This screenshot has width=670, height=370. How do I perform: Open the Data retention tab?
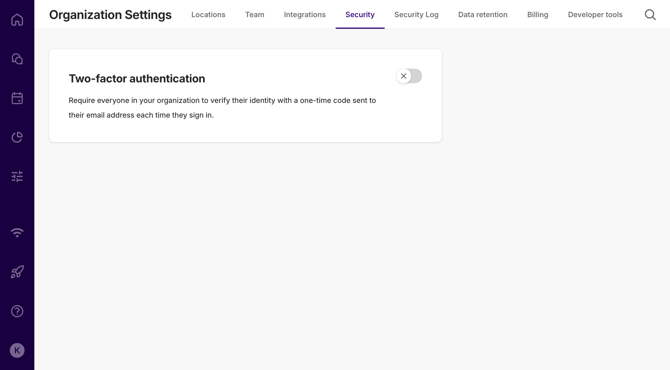pos(483,15)
